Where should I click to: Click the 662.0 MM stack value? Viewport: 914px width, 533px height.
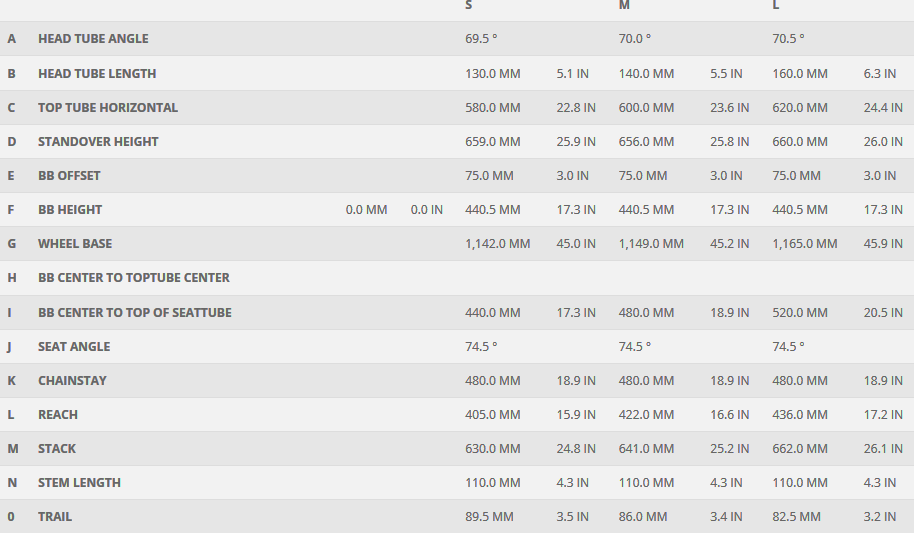coord(800,449)
